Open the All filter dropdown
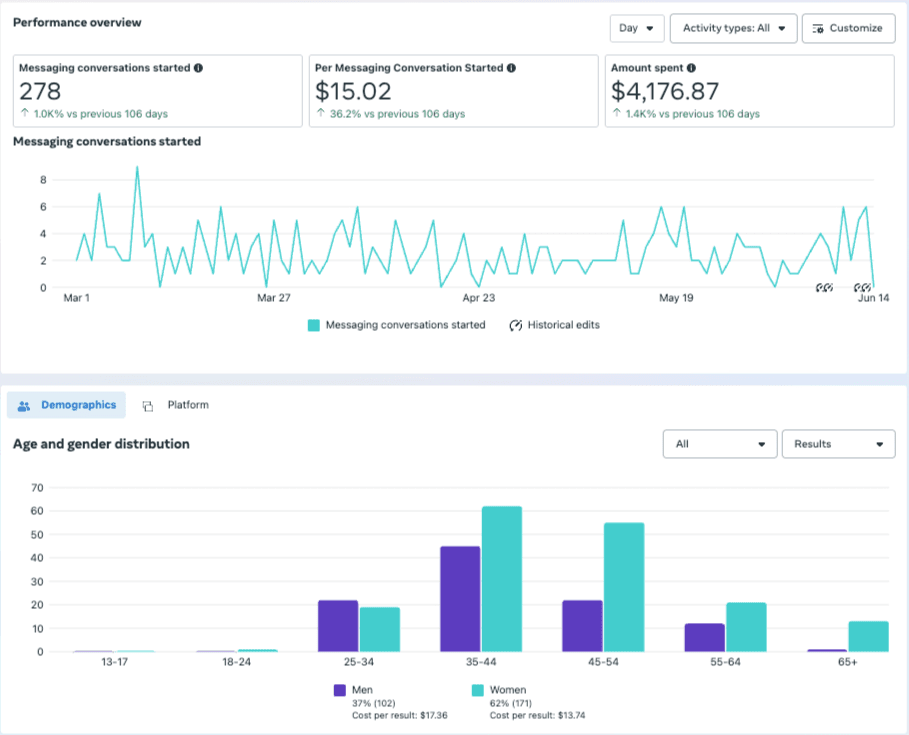 click(719, 444)
